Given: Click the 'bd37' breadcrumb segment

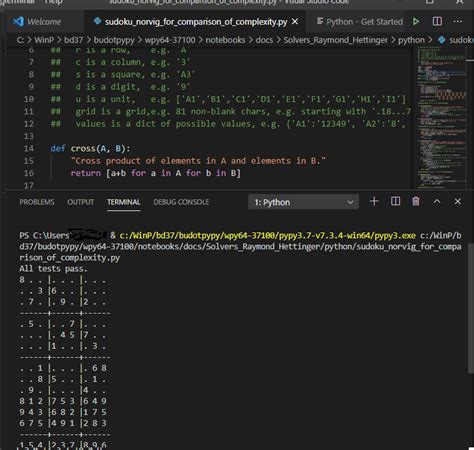Looking at the screenshot, I should 73,40.
